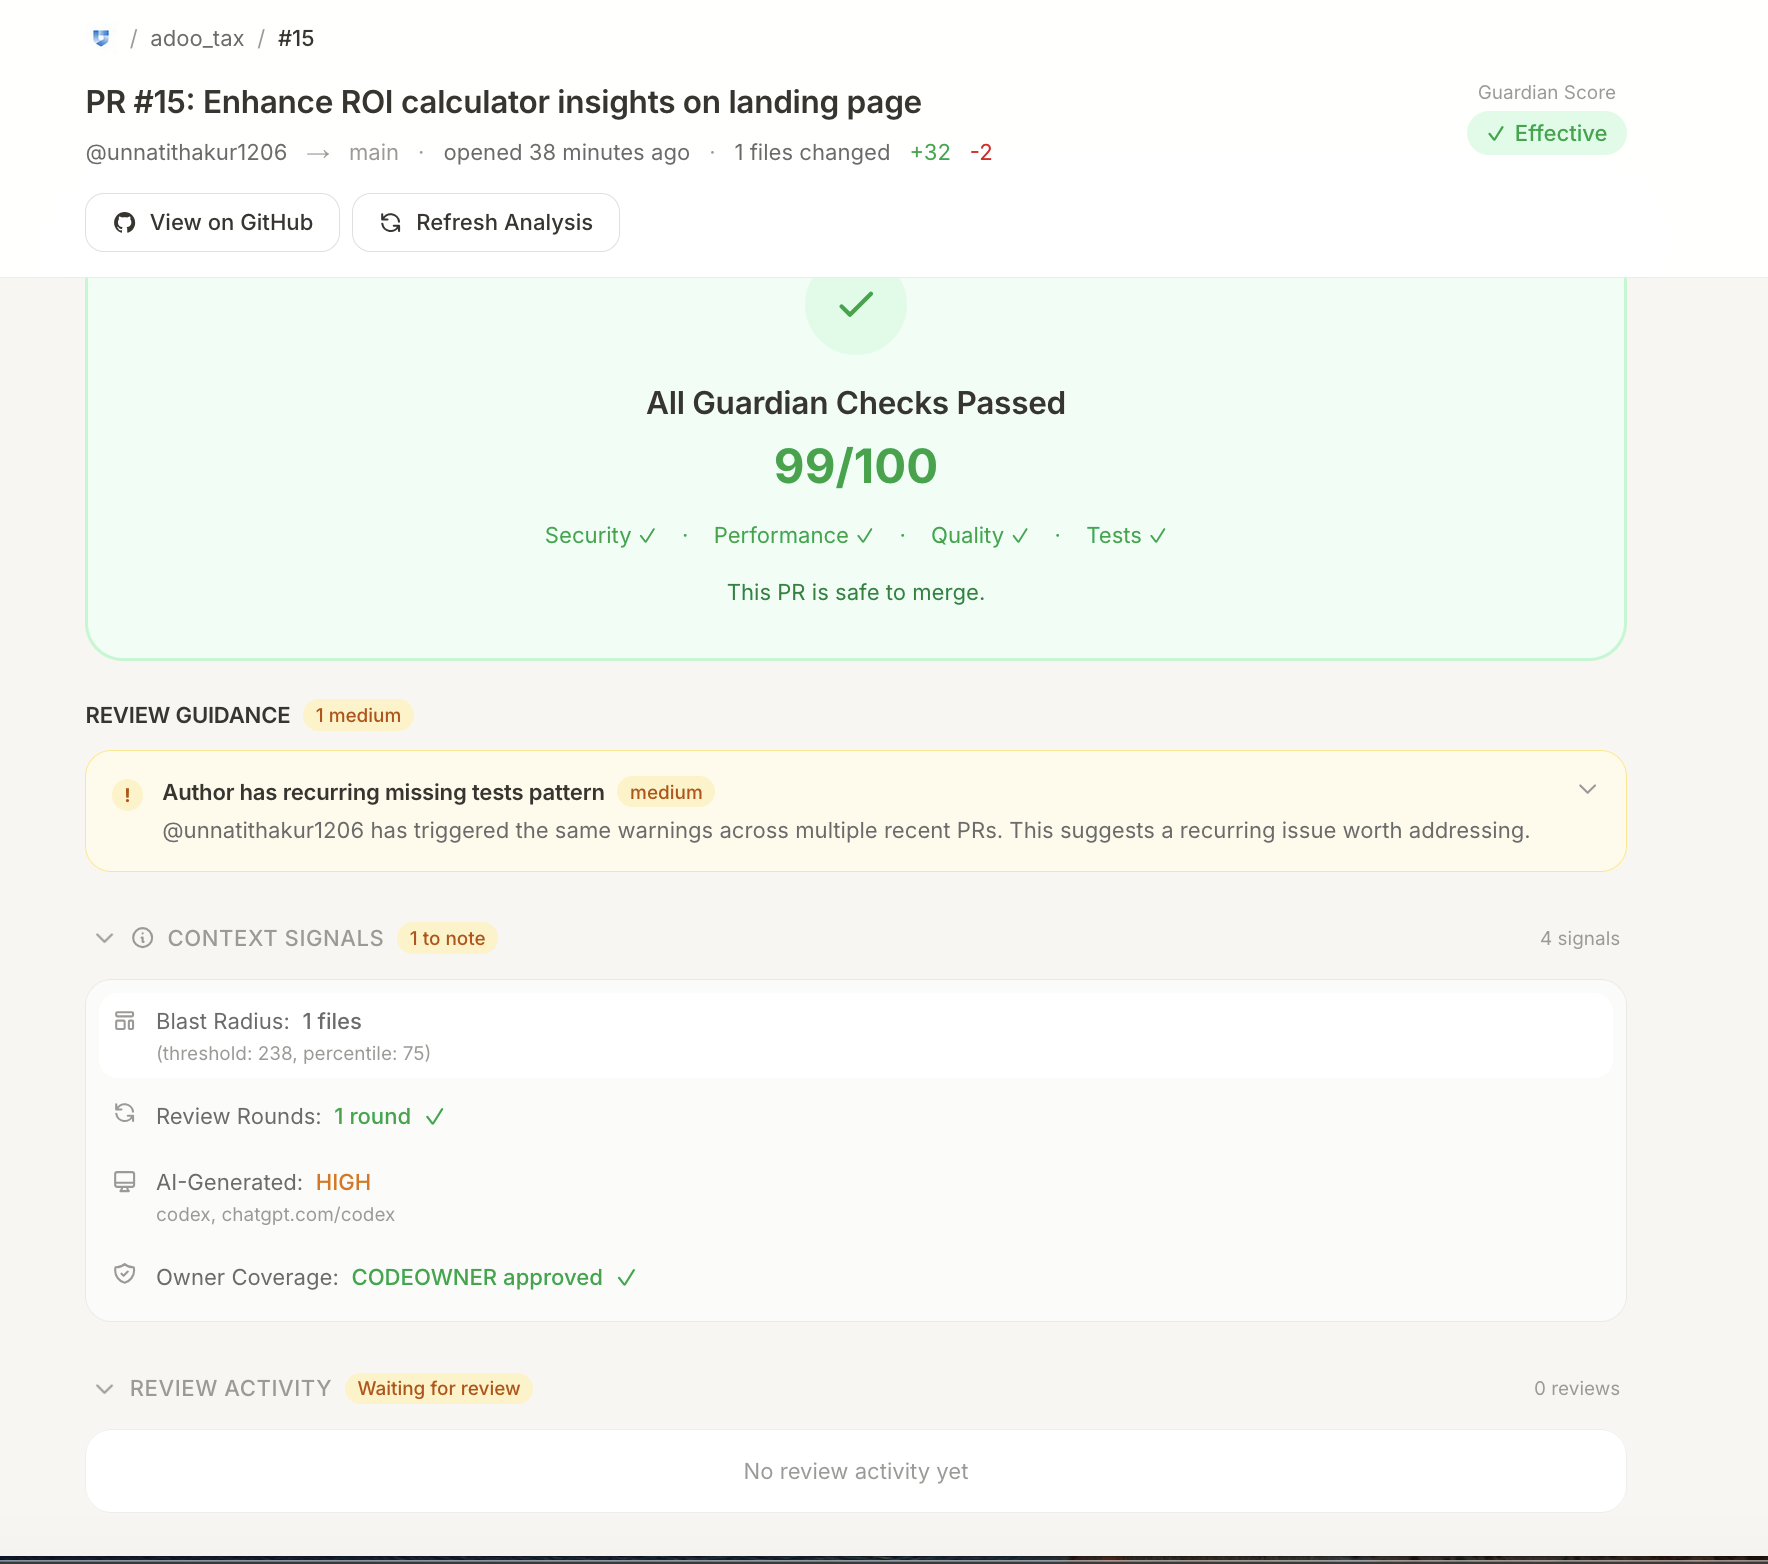This screenshot has width=1768, height=1564.
Task: Click the Owner Coverage shield icon
Action: [x=124, y=1273]
